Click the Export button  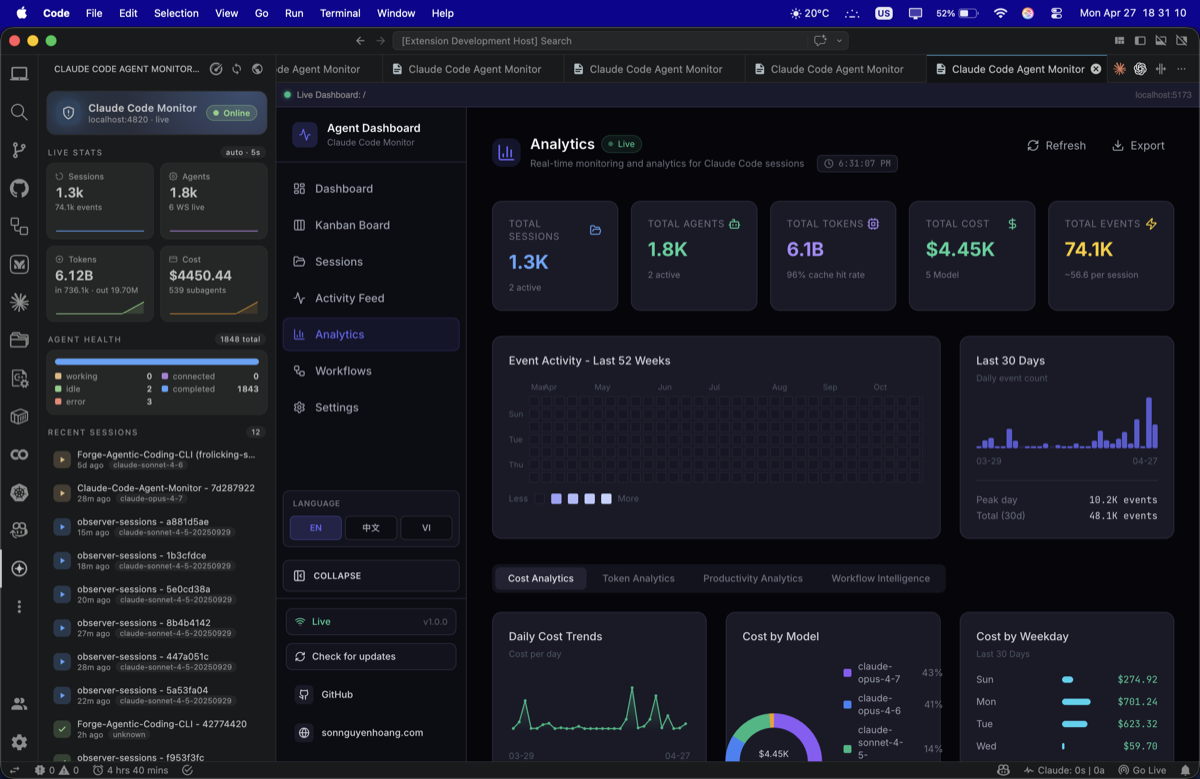coord(1138,145)
